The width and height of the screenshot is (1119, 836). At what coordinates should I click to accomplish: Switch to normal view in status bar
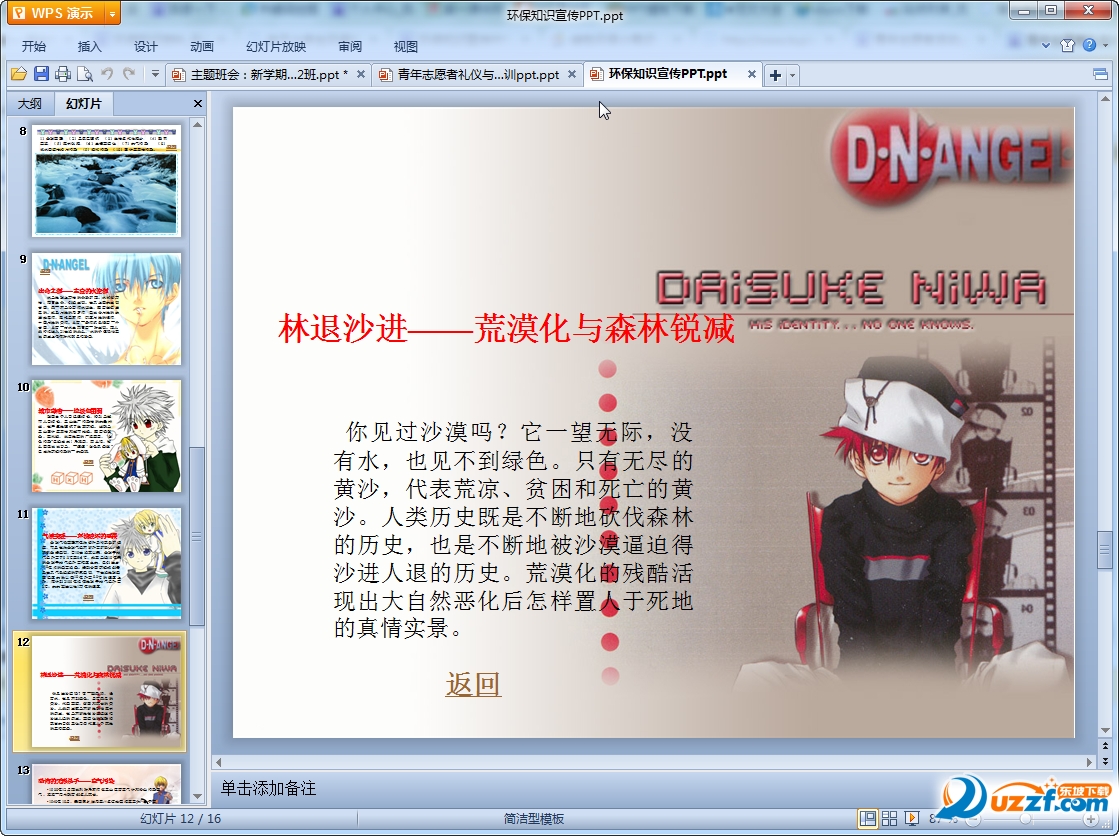coord(868,818)
